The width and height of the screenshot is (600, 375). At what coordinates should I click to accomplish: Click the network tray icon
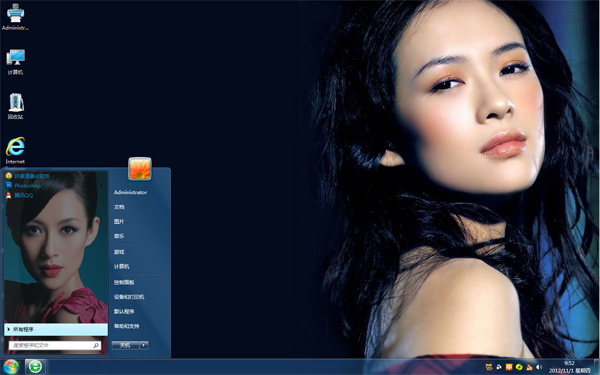click(x=499, y=367)
